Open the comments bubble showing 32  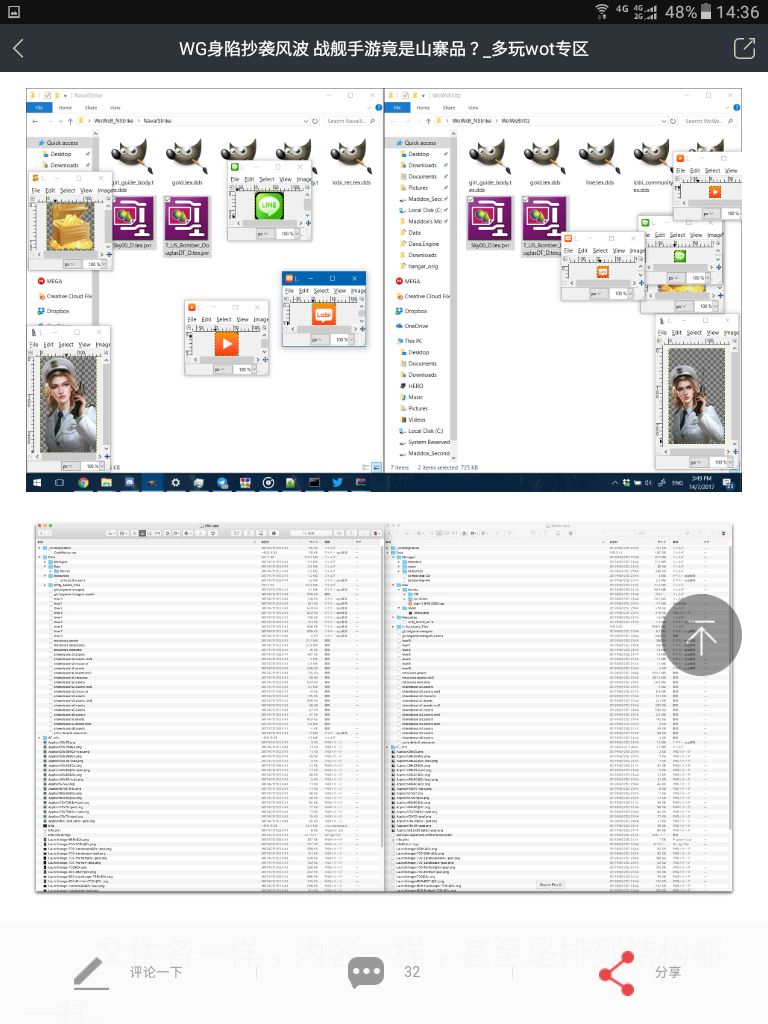(366, 972)
